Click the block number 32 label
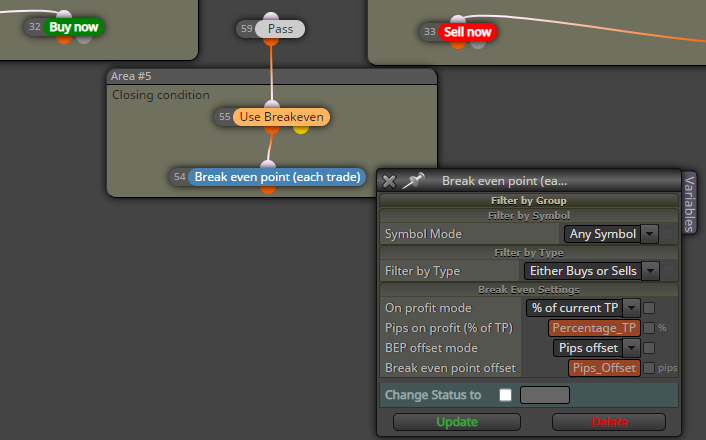Image resolution: width=706 pixels, height=440 pixels. (x=35, y=27)
